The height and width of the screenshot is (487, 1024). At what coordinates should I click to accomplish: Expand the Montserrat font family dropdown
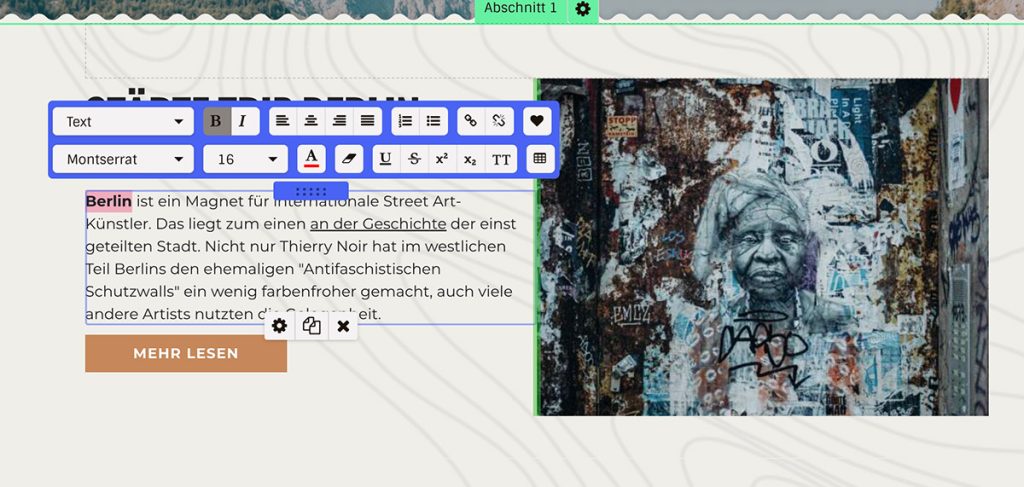tap(123, 159)
